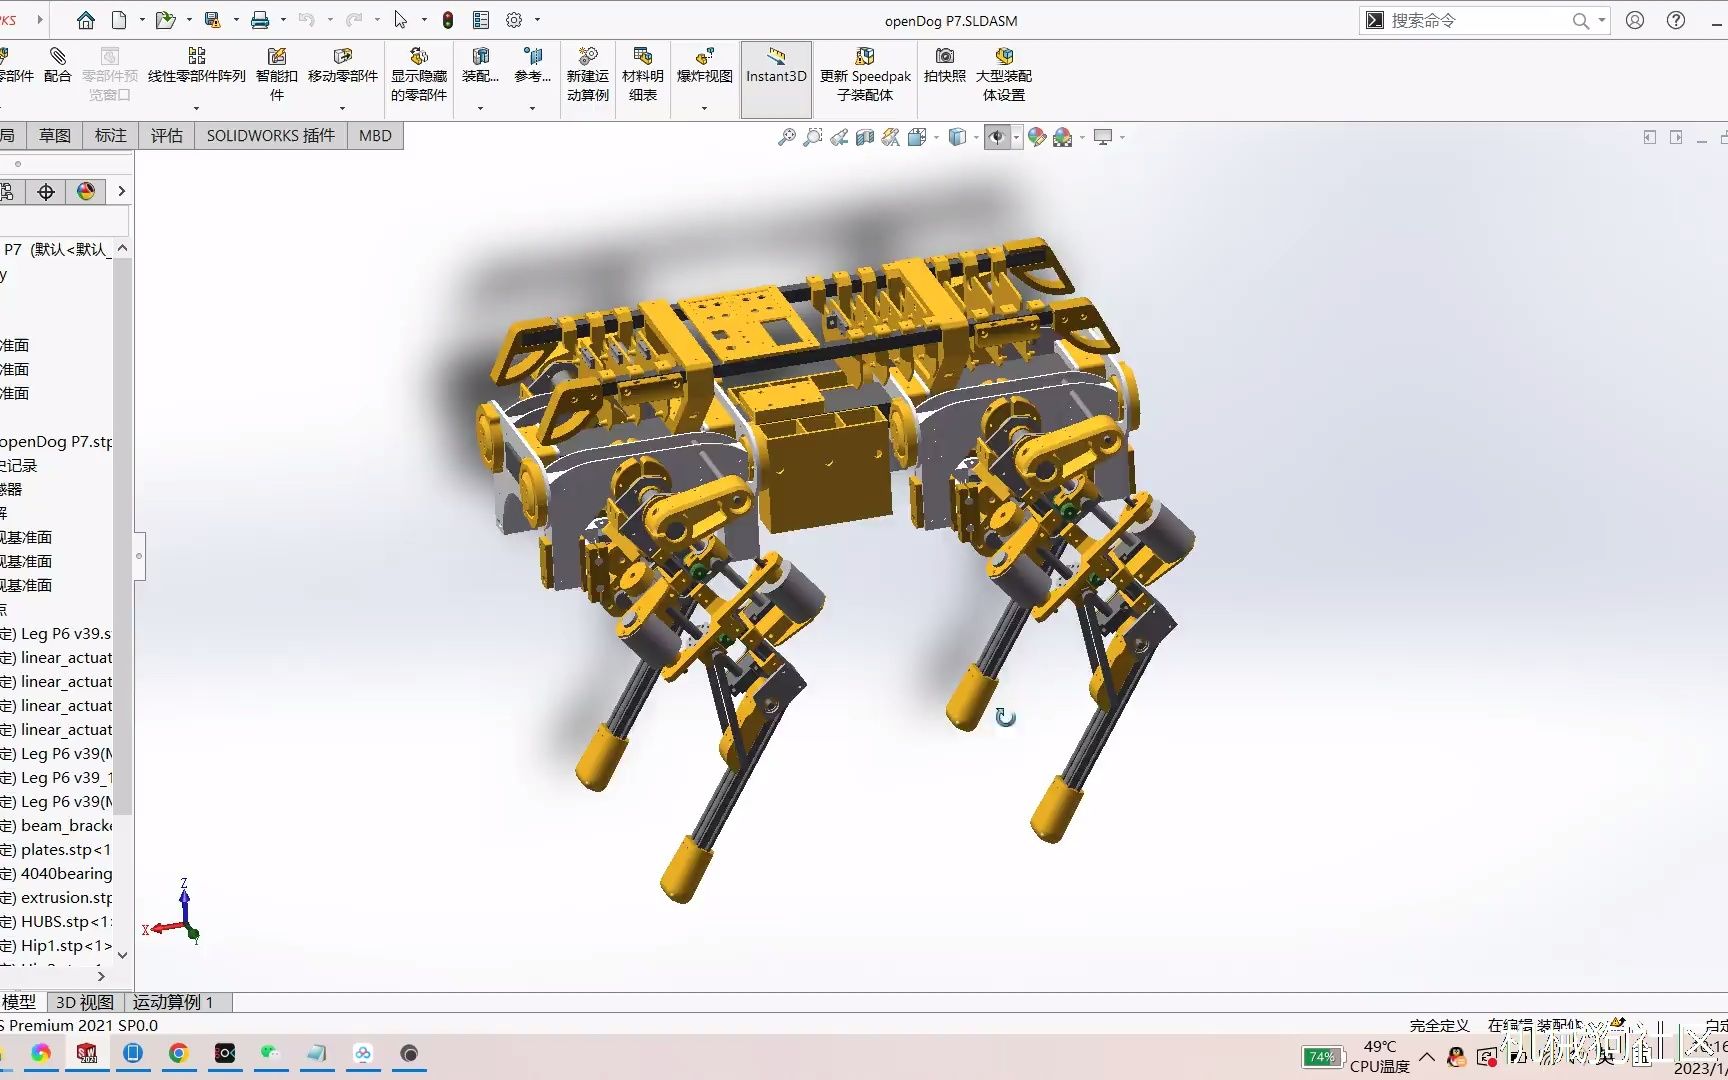Viewport: 1728px width, 1080px height.
Task: Open Large Assembly Settings (大型装配体设置)
Action: [x=1004, y=74]
